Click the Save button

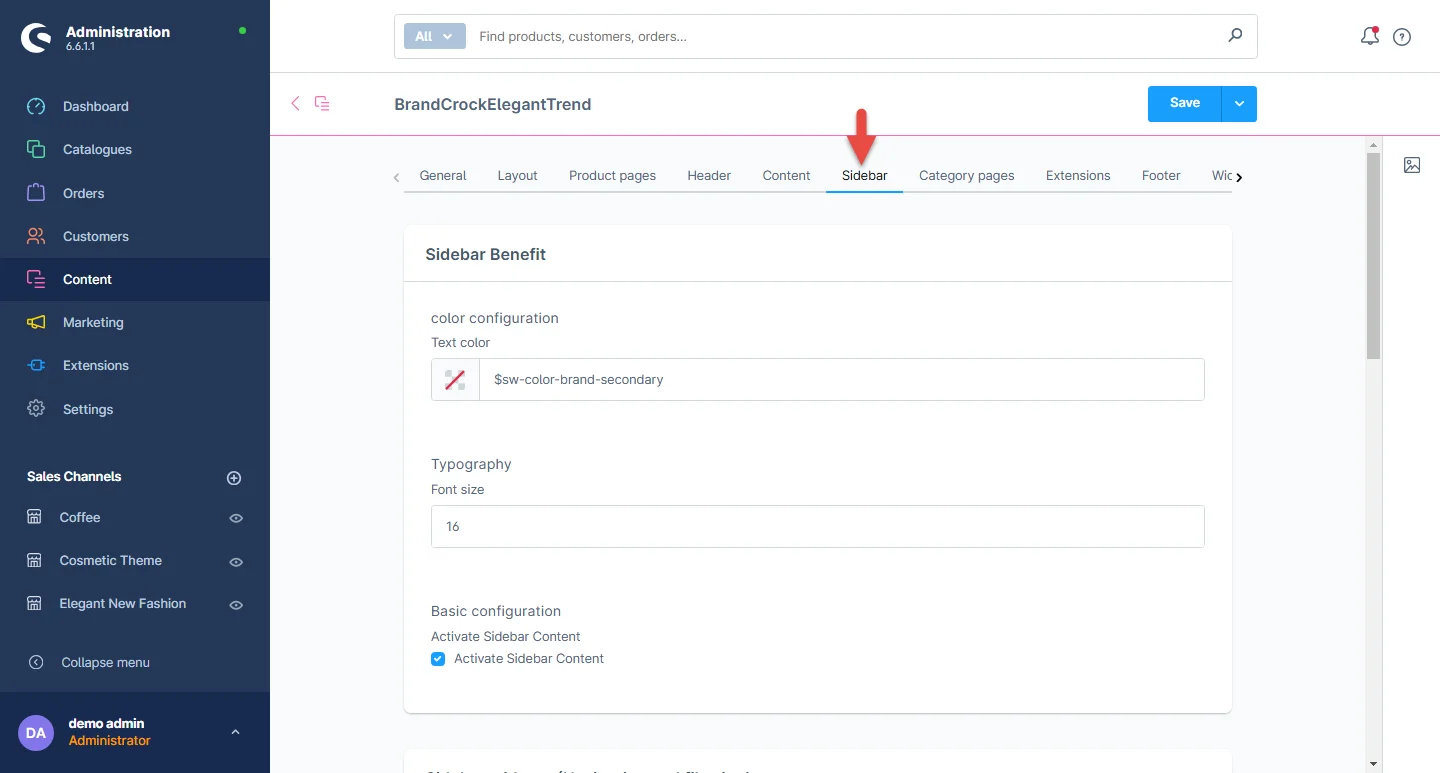click(x=1184, y=103)
